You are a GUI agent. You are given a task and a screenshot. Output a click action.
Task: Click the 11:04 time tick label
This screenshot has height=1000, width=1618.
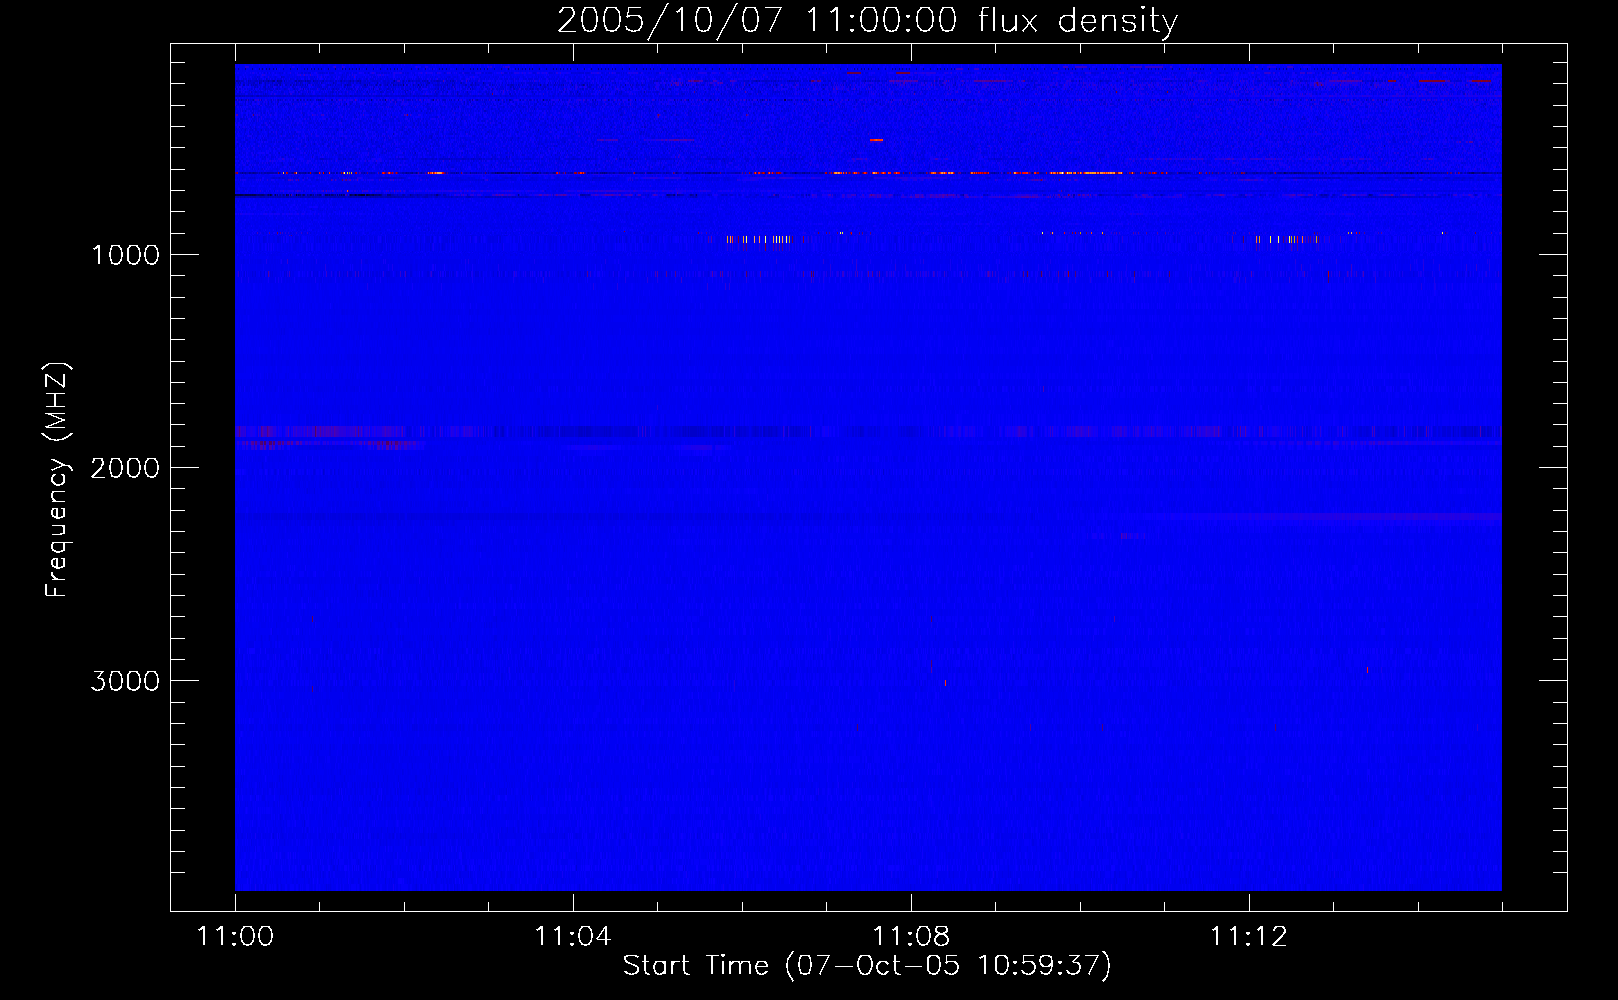click(x=573, y=936)
